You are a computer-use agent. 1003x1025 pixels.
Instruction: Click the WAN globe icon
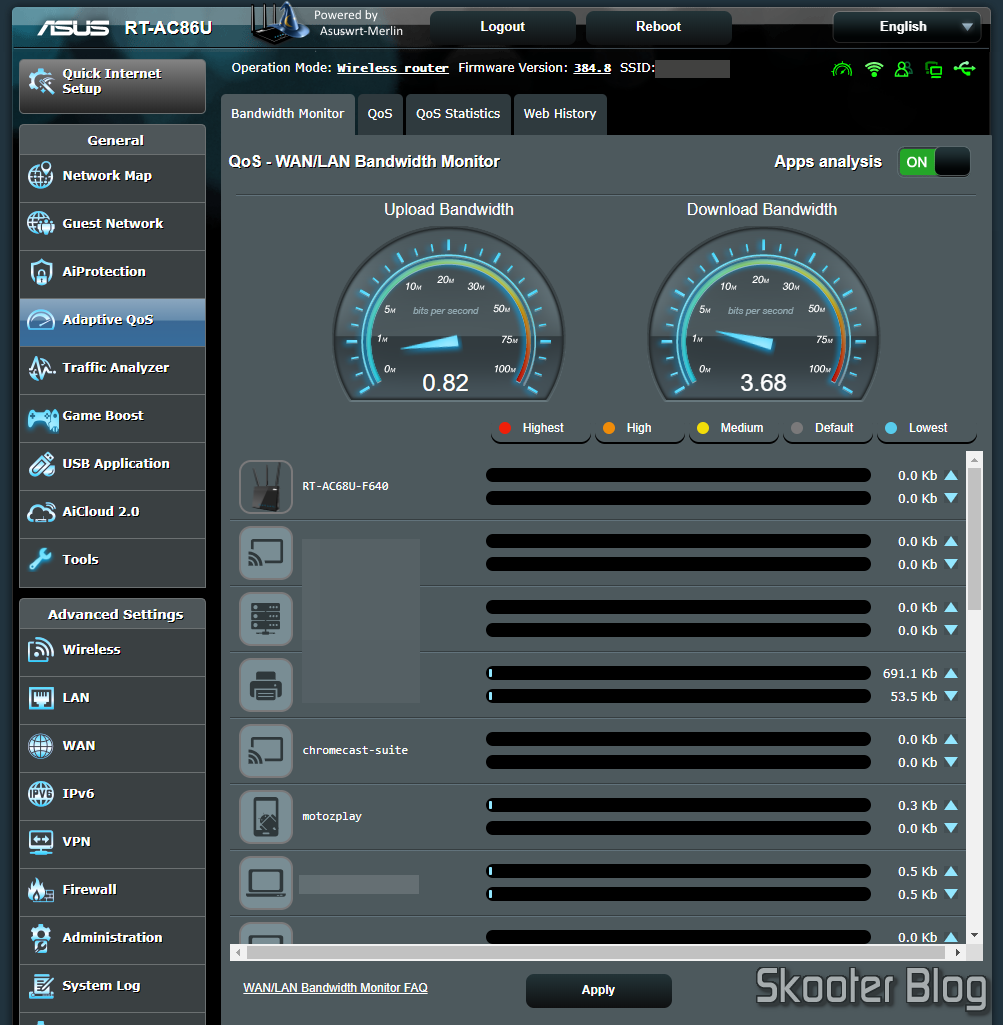click(x=41, y=746)
